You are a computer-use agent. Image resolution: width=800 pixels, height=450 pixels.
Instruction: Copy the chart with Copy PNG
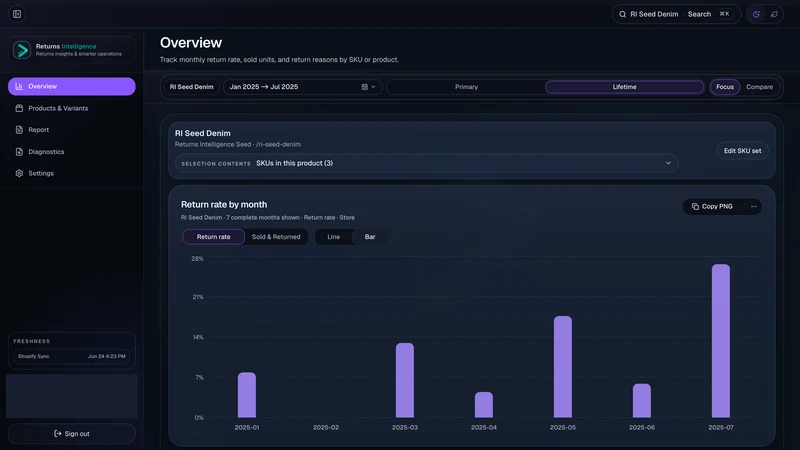coord(712,206)
